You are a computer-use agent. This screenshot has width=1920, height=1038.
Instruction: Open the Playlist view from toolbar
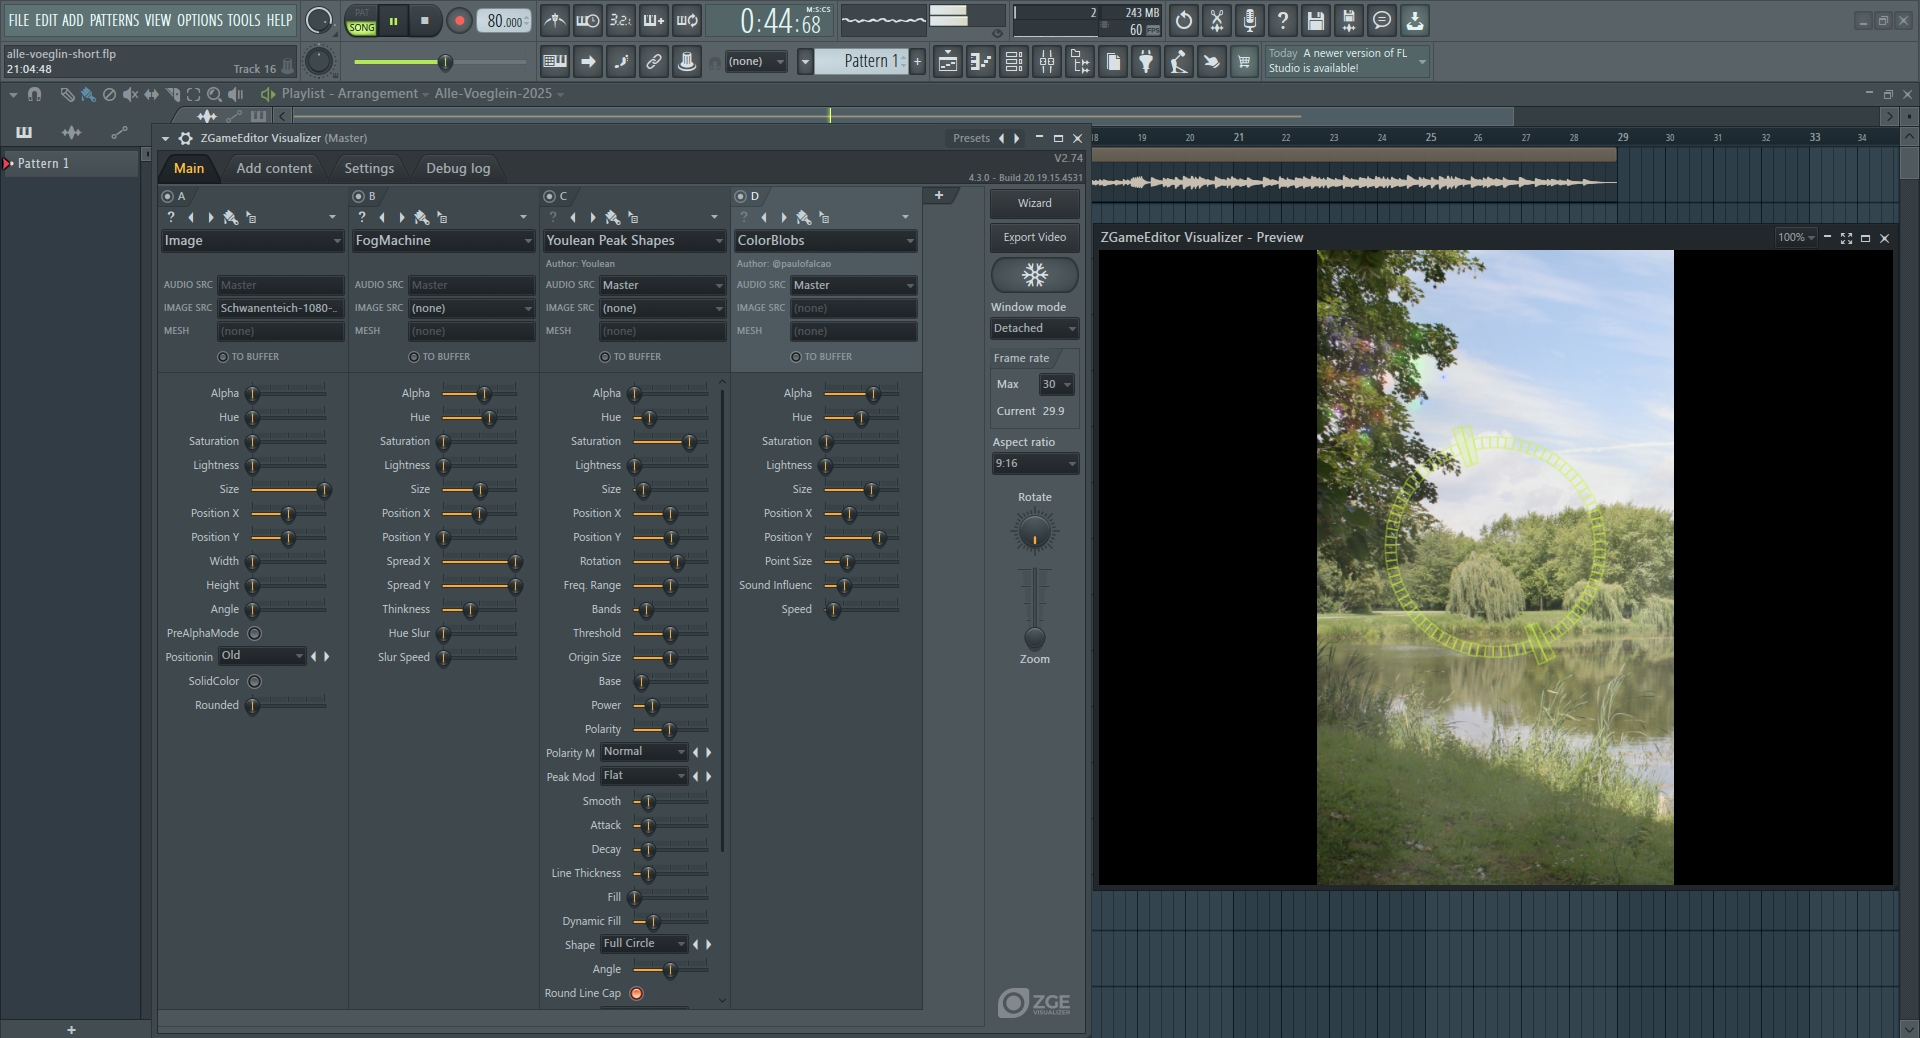[948, 62]
